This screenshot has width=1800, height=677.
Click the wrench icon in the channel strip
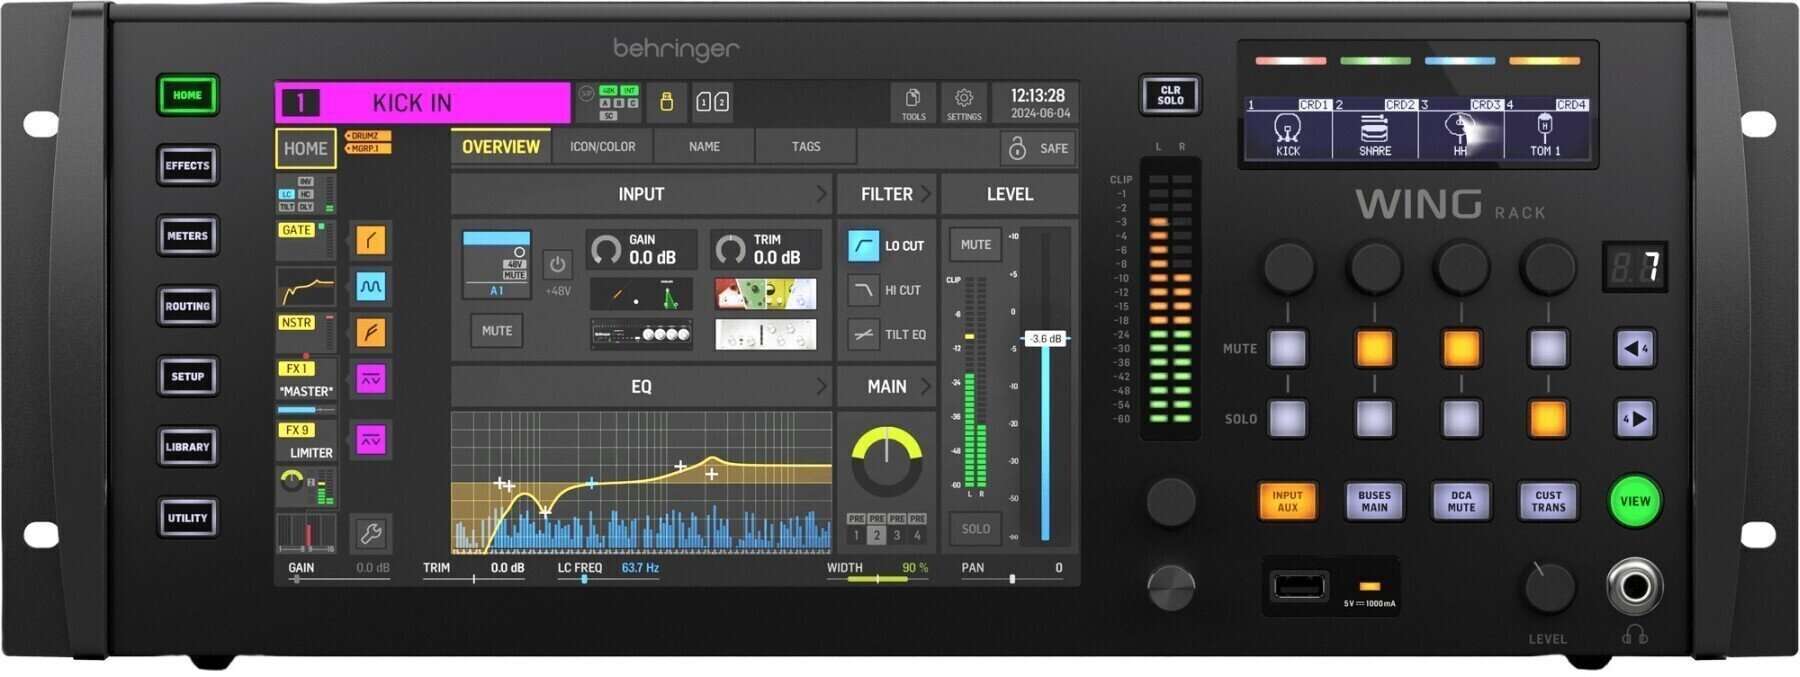point(370,534)
